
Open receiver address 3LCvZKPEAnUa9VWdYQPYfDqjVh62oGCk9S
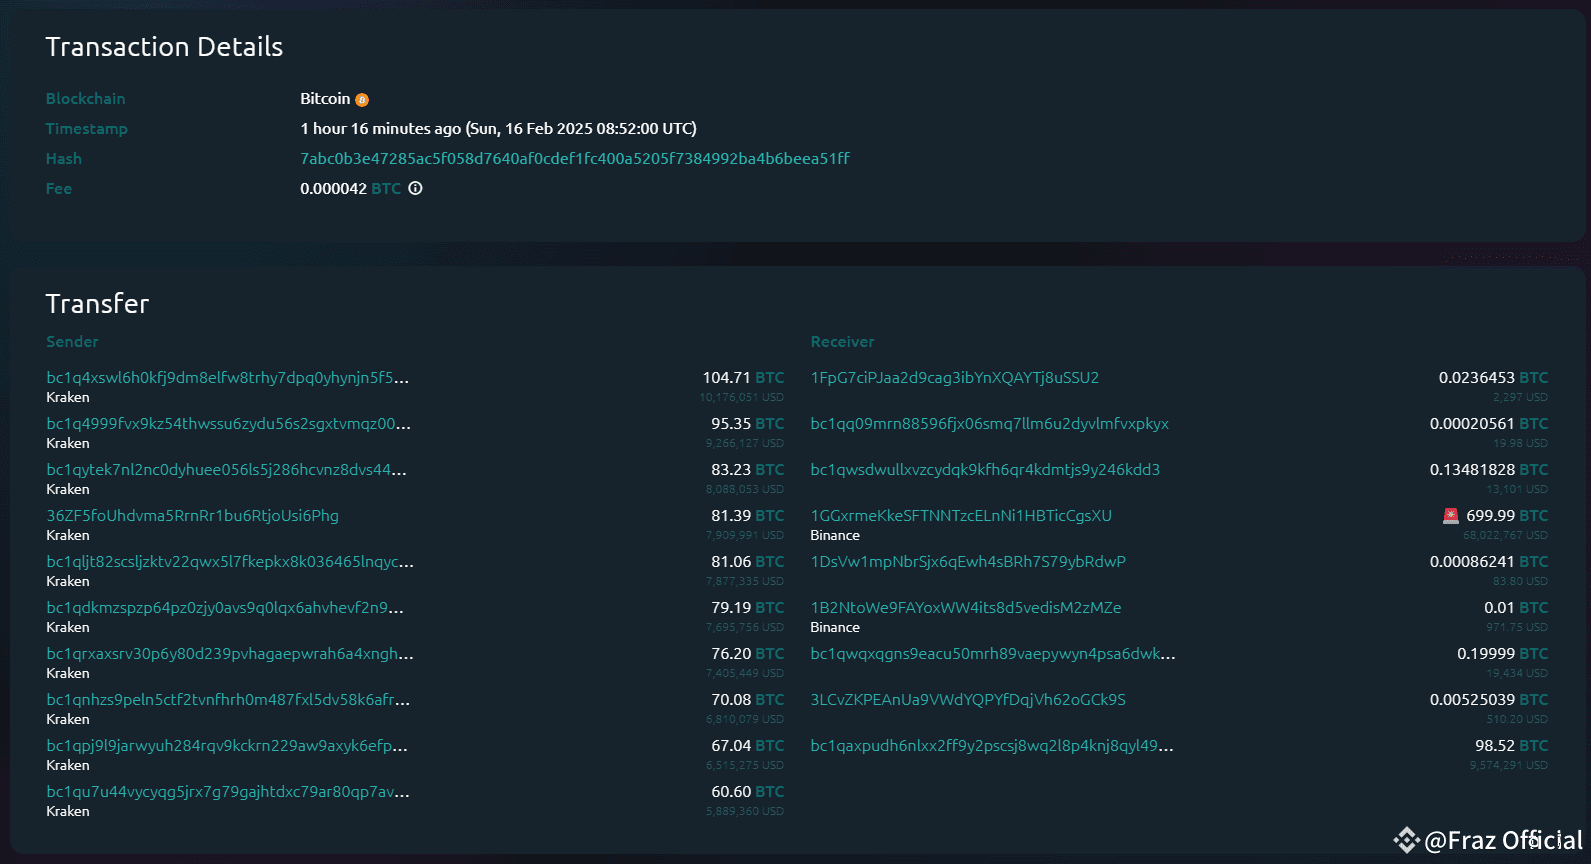pos(968,700)
